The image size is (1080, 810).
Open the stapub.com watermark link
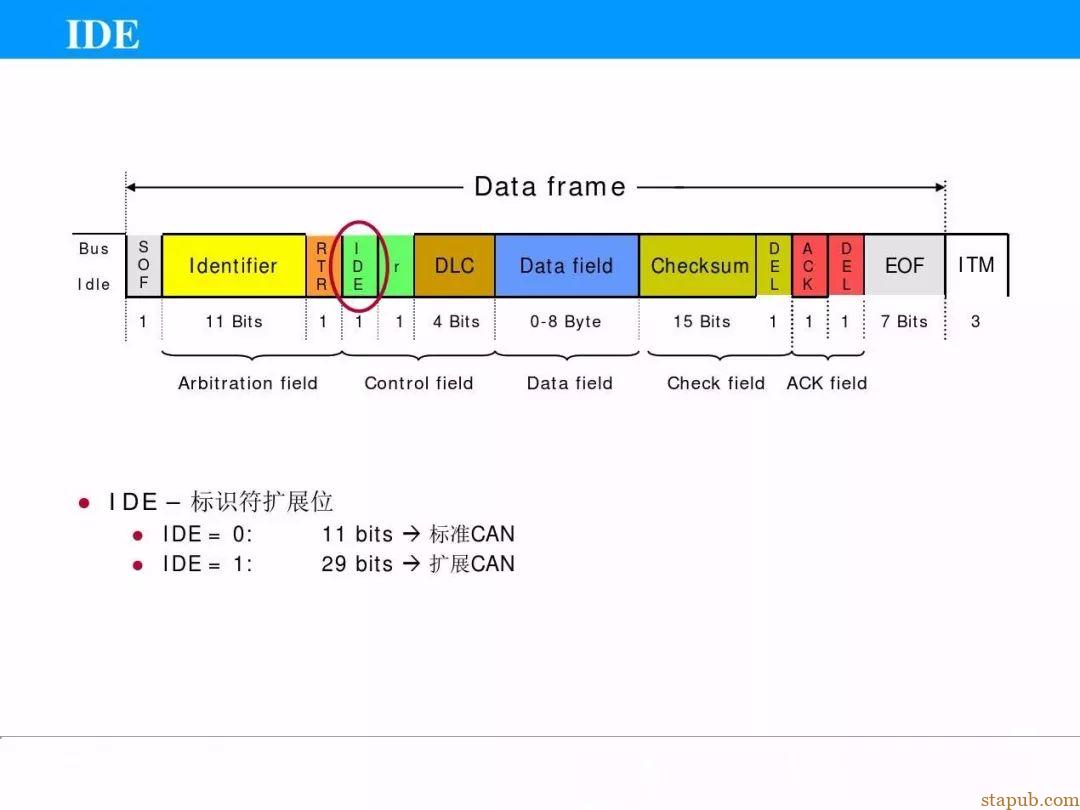(1029, 799)
